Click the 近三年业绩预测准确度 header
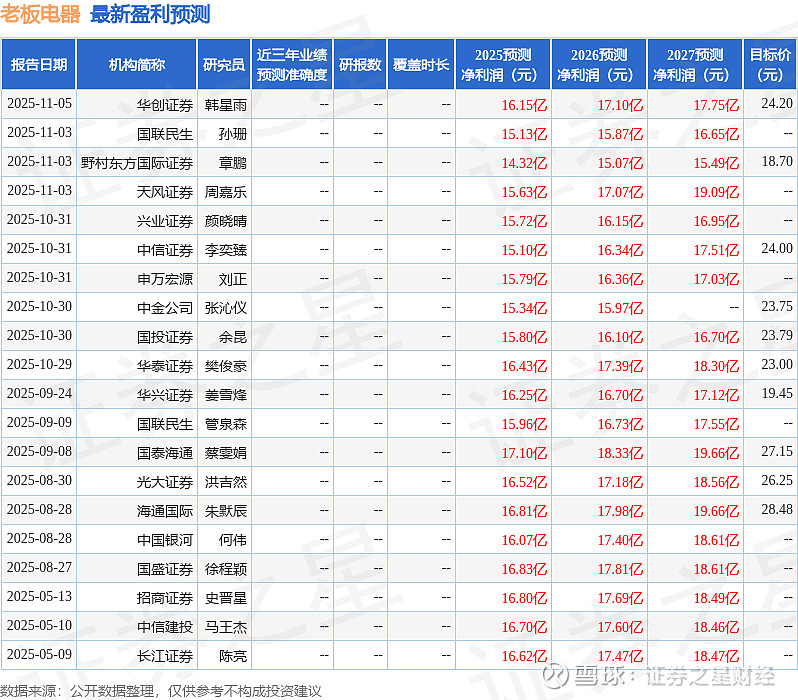Viewport: 798px width, 700px height. click(x=292, y=65)
